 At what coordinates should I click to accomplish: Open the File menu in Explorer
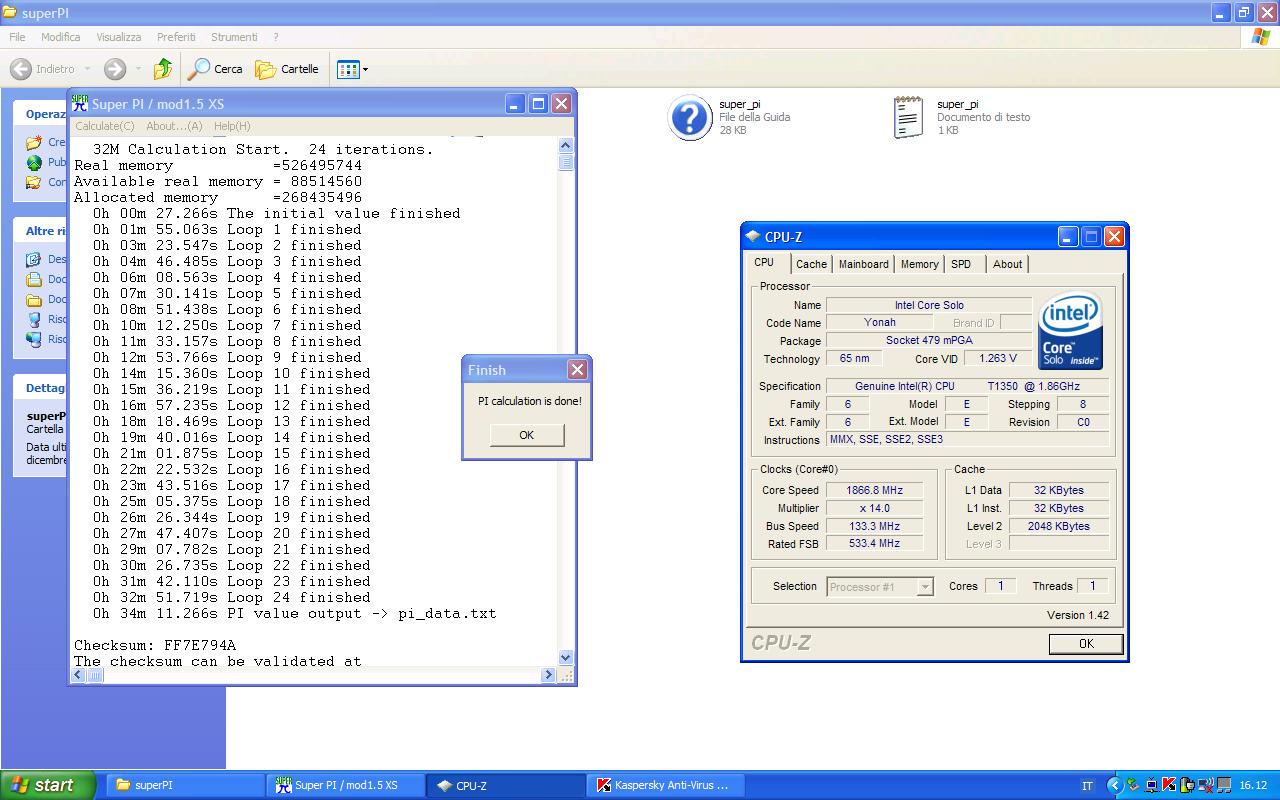[x=17, y=37]
